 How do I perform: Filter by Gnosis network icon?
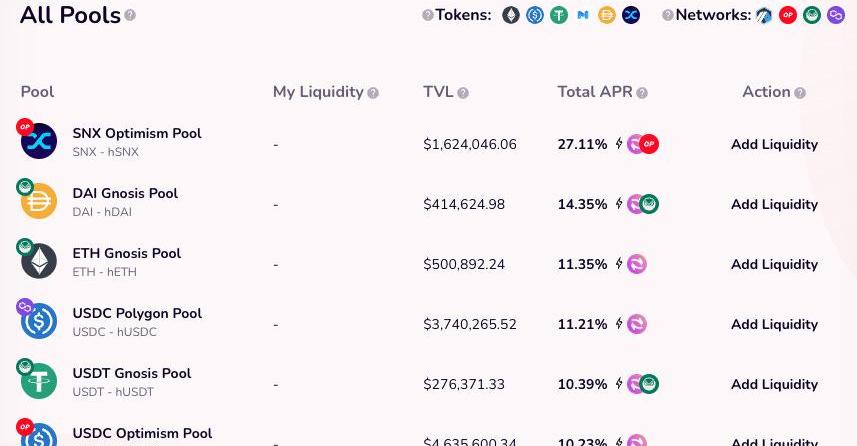(x=812, y=16)
